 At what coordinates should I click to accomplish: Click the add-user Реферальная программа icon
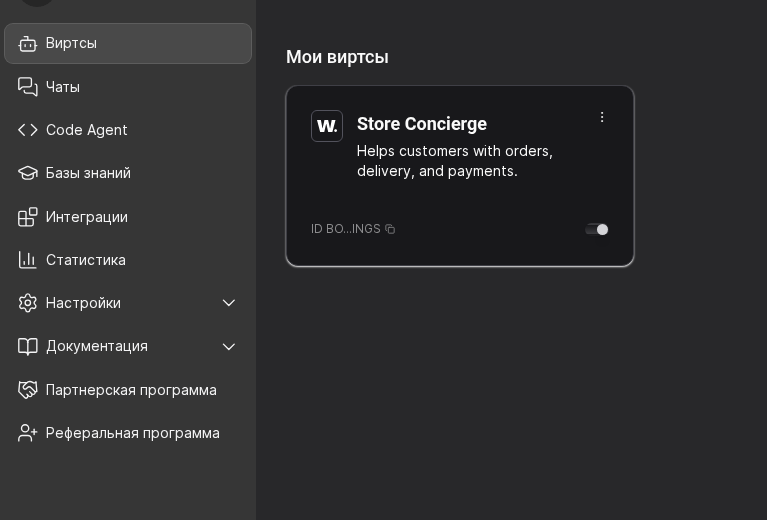(x=27, y=433)
